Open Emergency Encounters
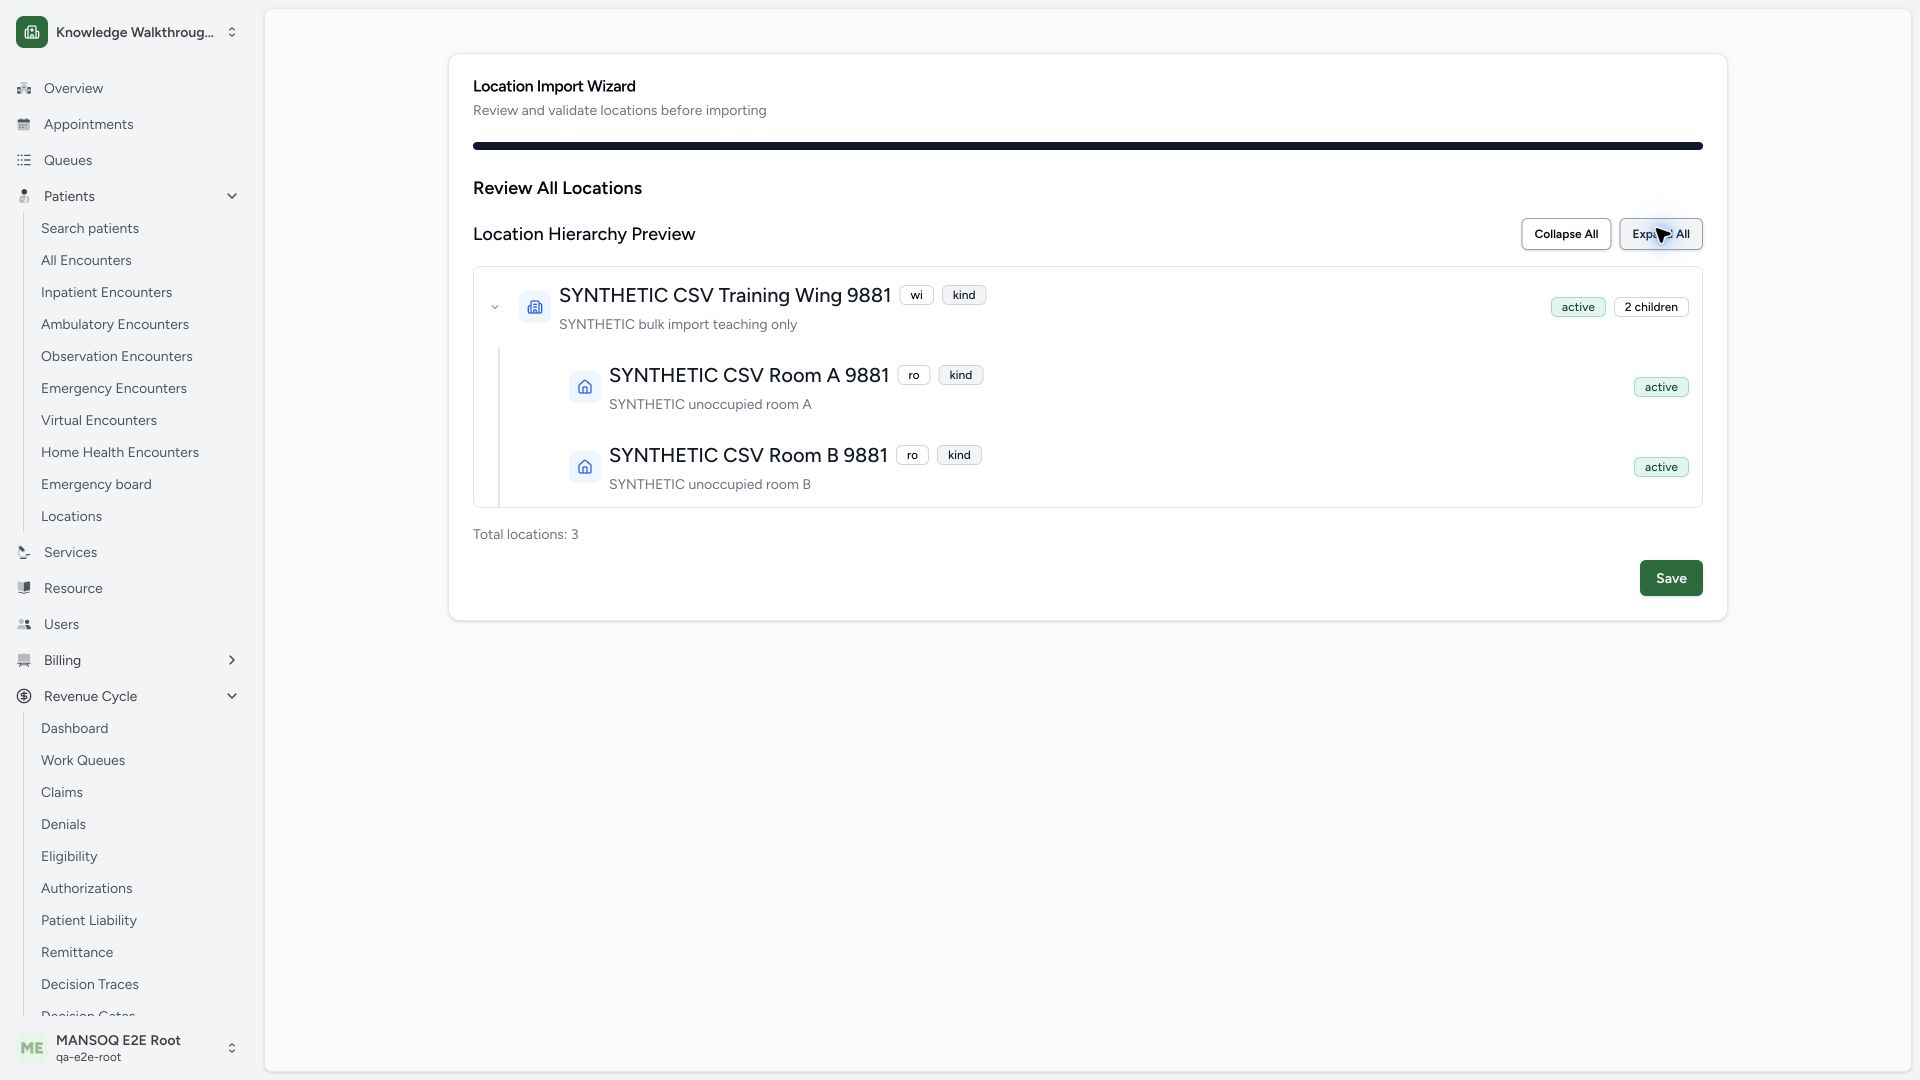Viewport: 1920px width, 1080px height. (x=114, y=388)
